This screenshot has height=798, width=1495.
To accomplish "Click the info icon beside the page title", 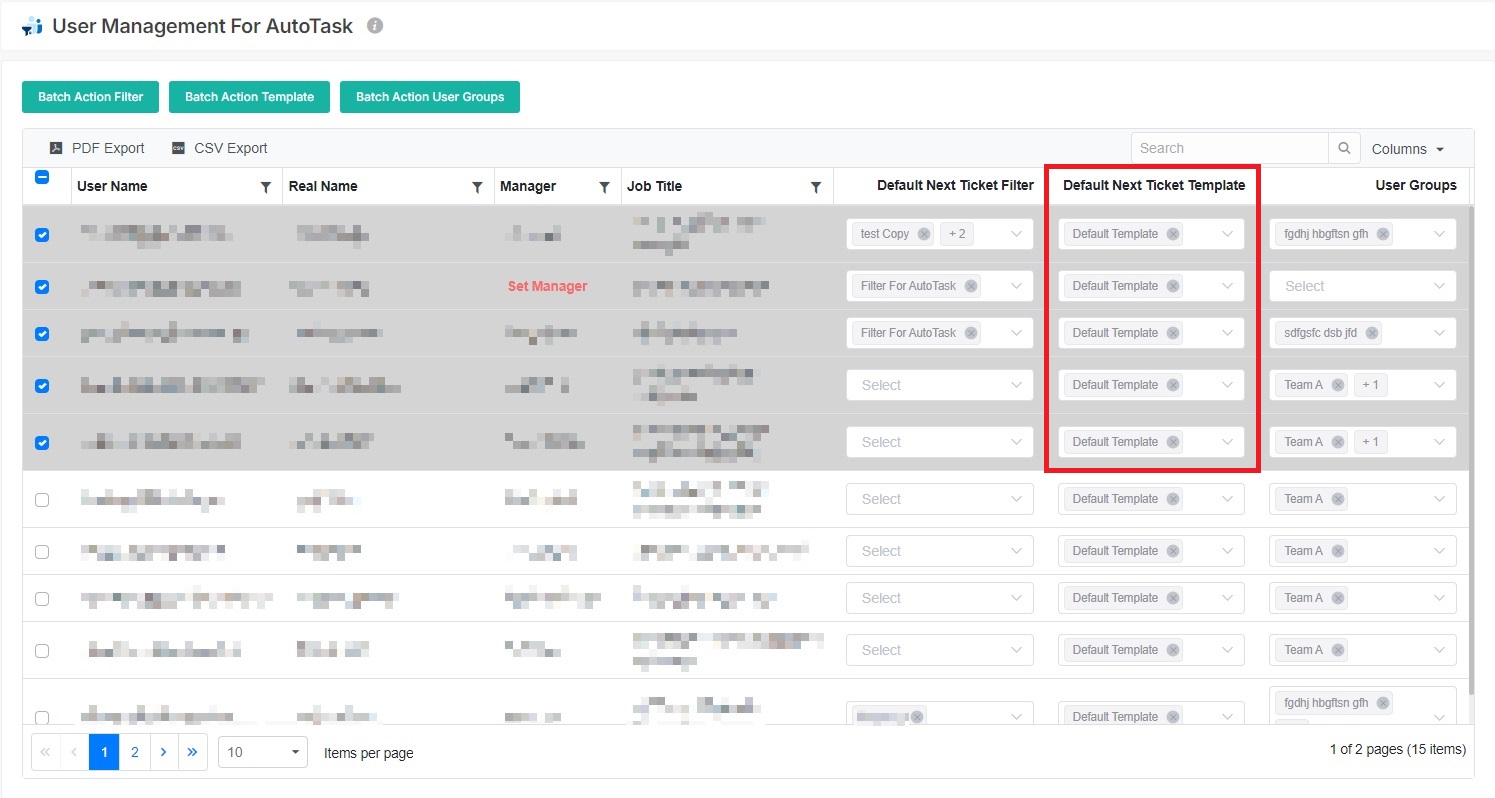I will (x=374, y=26).
